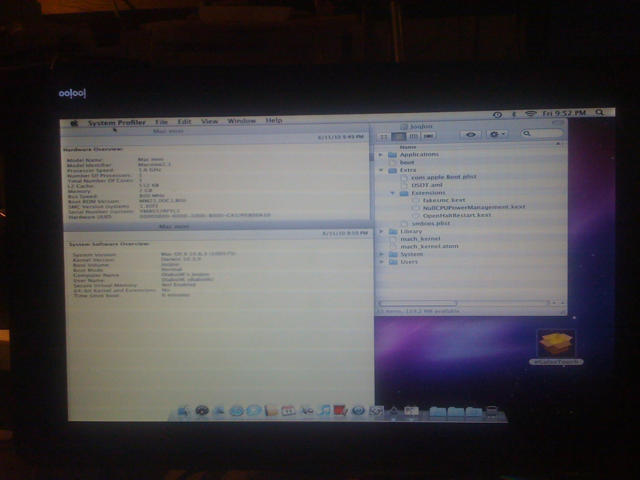The width and height of the screenshot is (640, 480).
Task: Switch Finder to column view
Action: pyautogui.click(x=413, y=136)
